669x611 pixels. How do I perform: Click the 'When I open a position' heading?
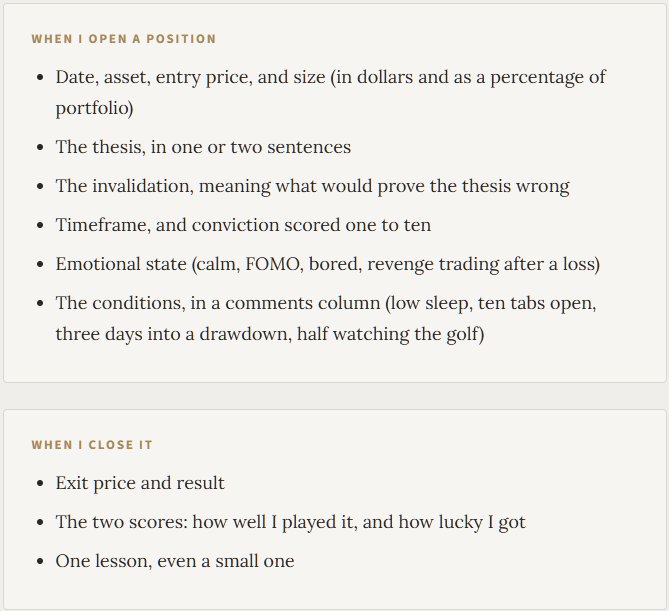[x=124, y=39]
